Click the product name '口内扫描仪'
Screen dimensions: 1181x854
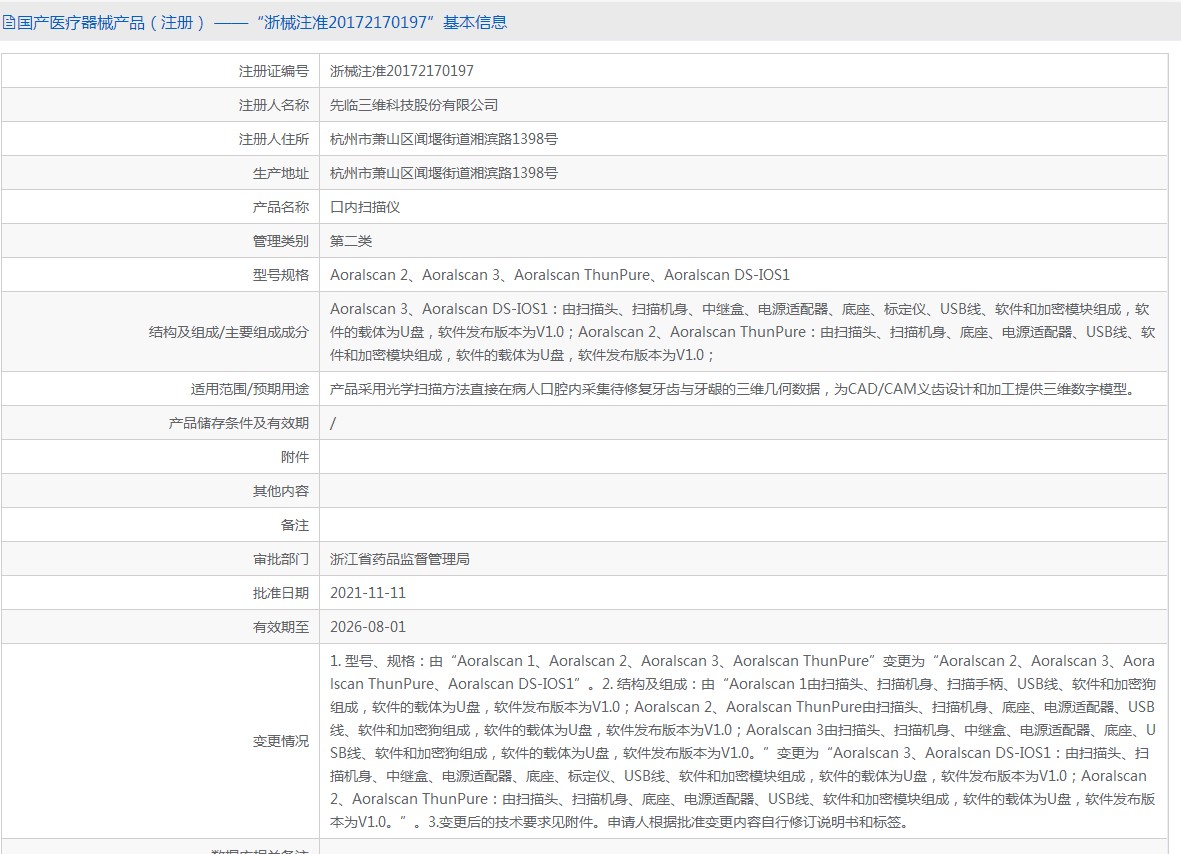(x=365, y=207)
